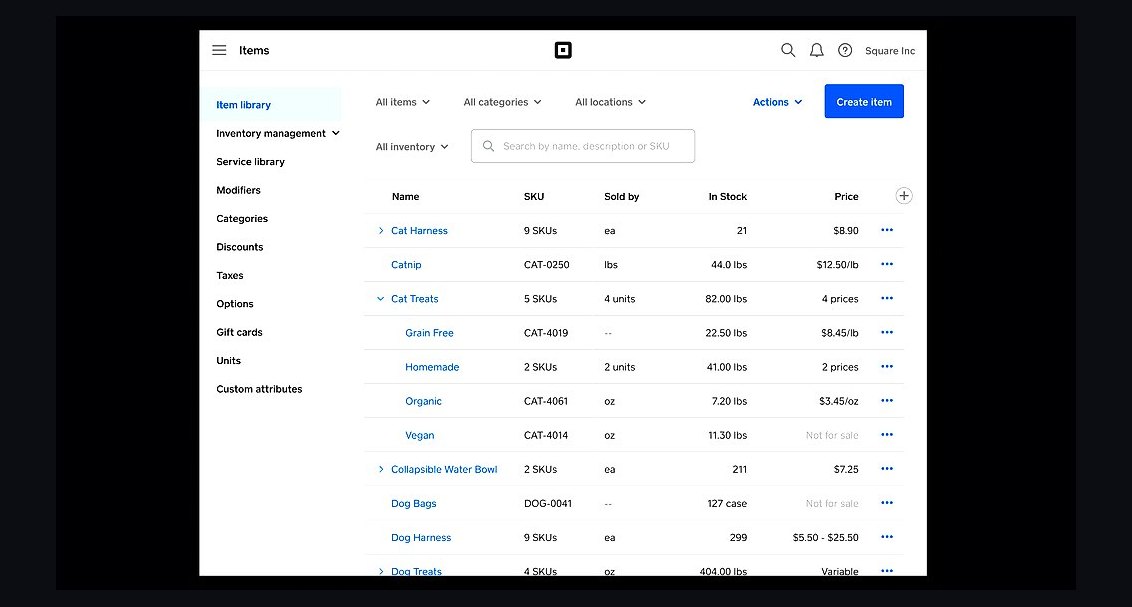The width and height of the screenshot is (1132, 607).
Task: Open Custom attributes section
Action: 259,389
